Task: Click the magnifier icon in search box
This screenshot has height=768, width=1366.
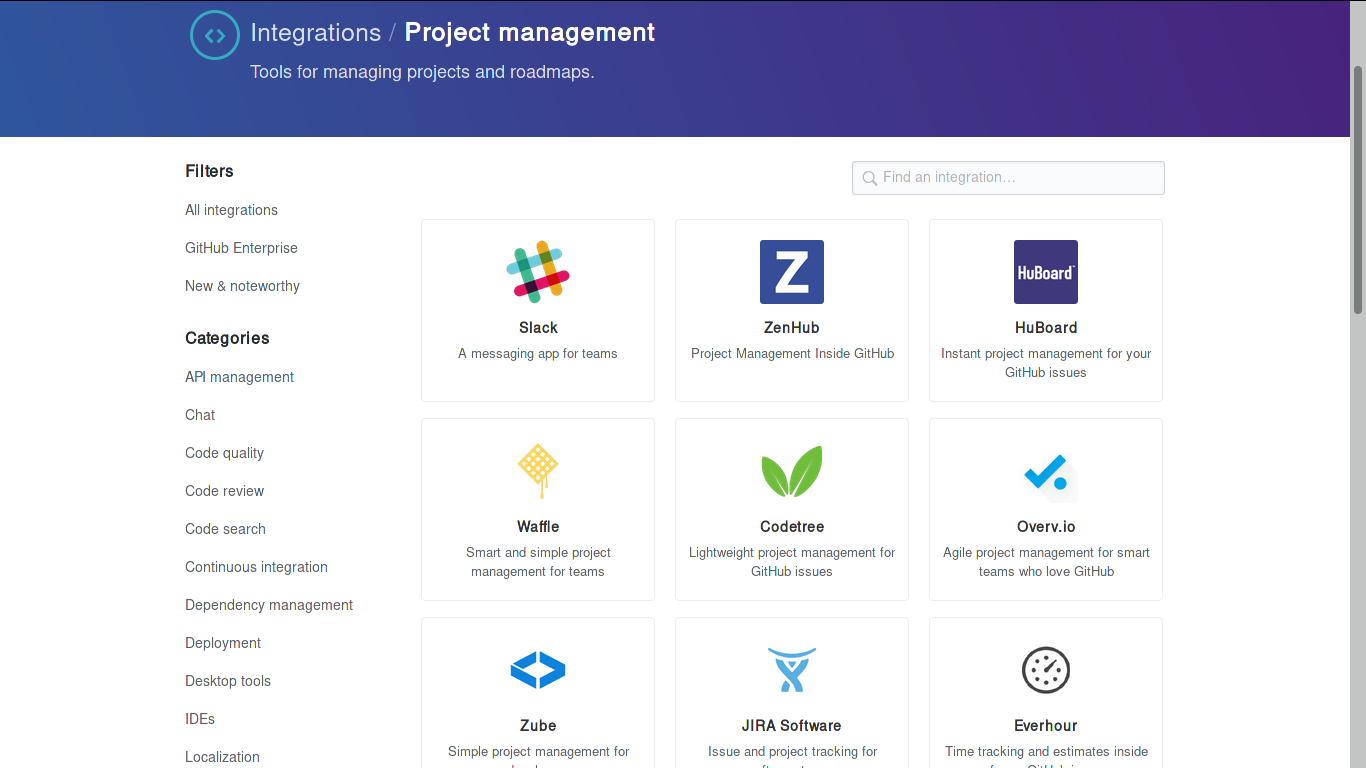Action: pyautogui.click(x=870, y=178)
